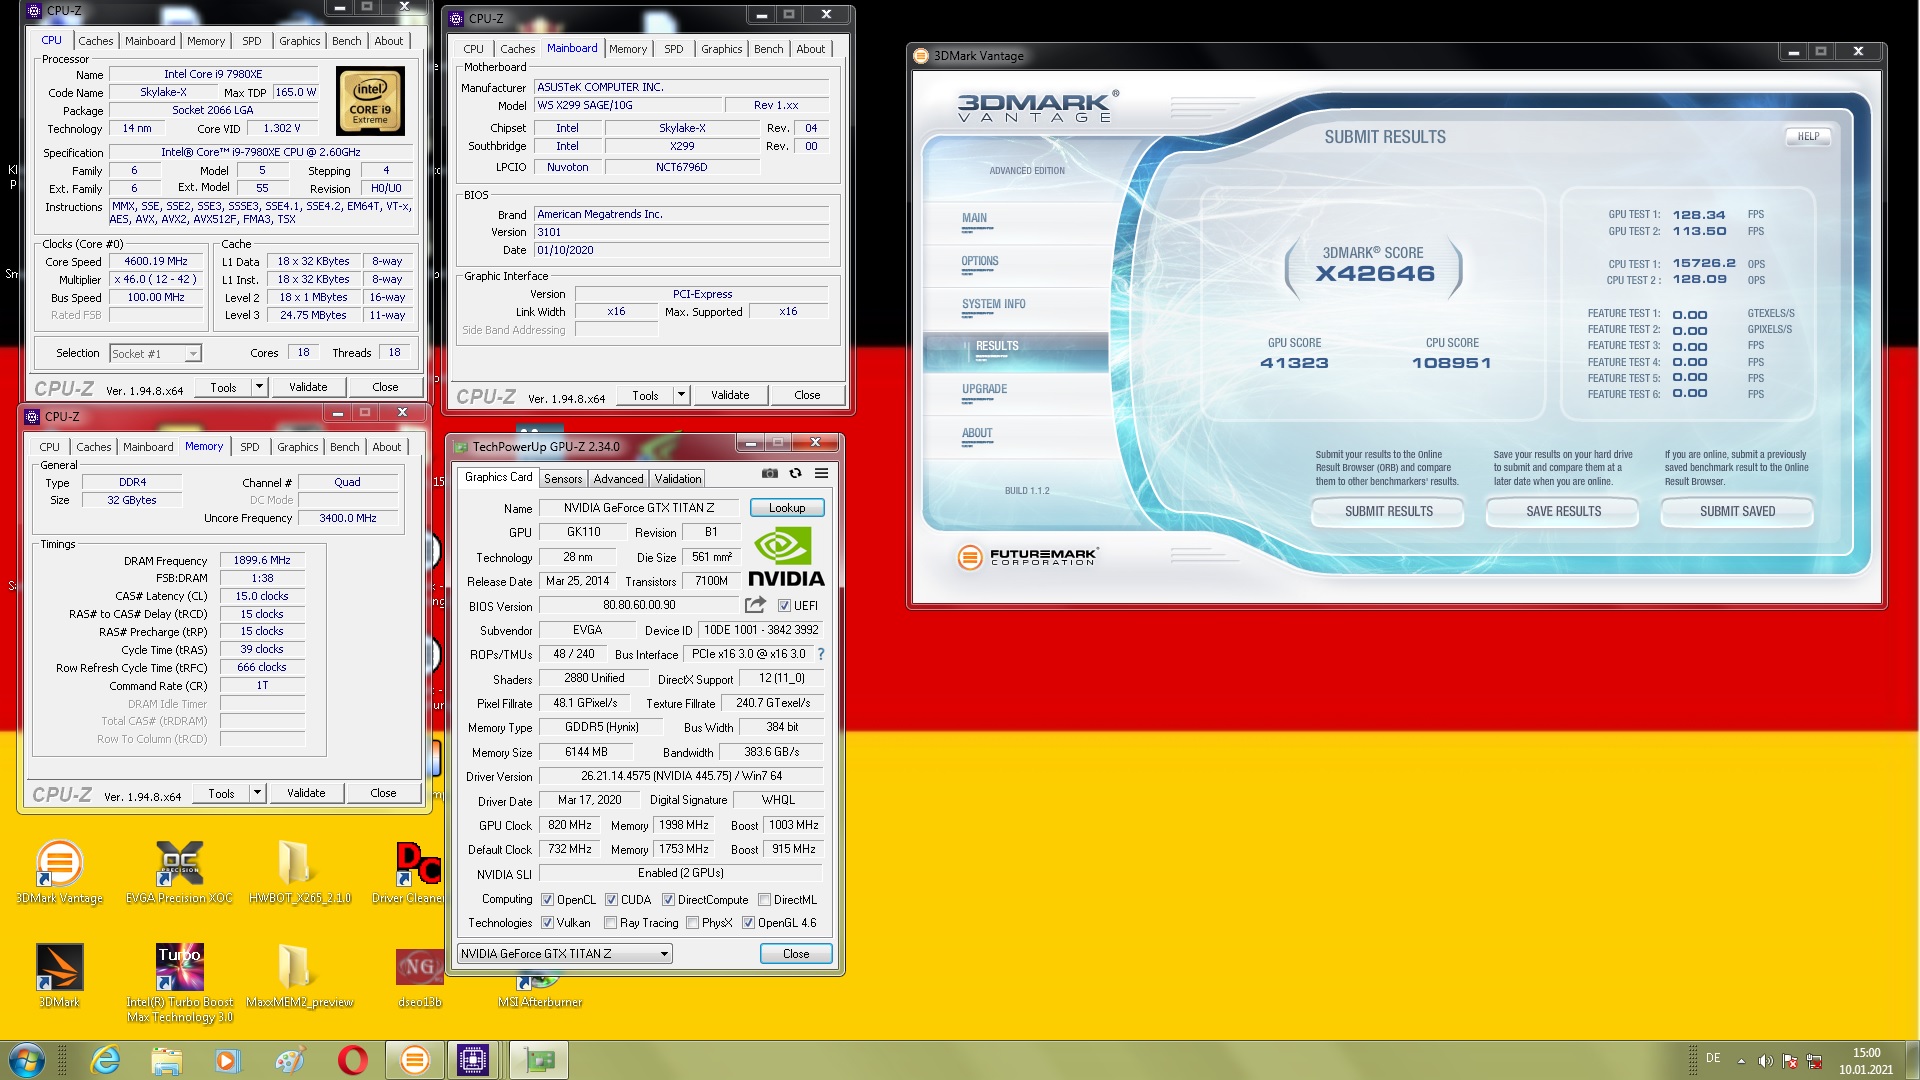Click the Windows Start orb
1920x1080 pixels.
click(x=26, y=1060)
